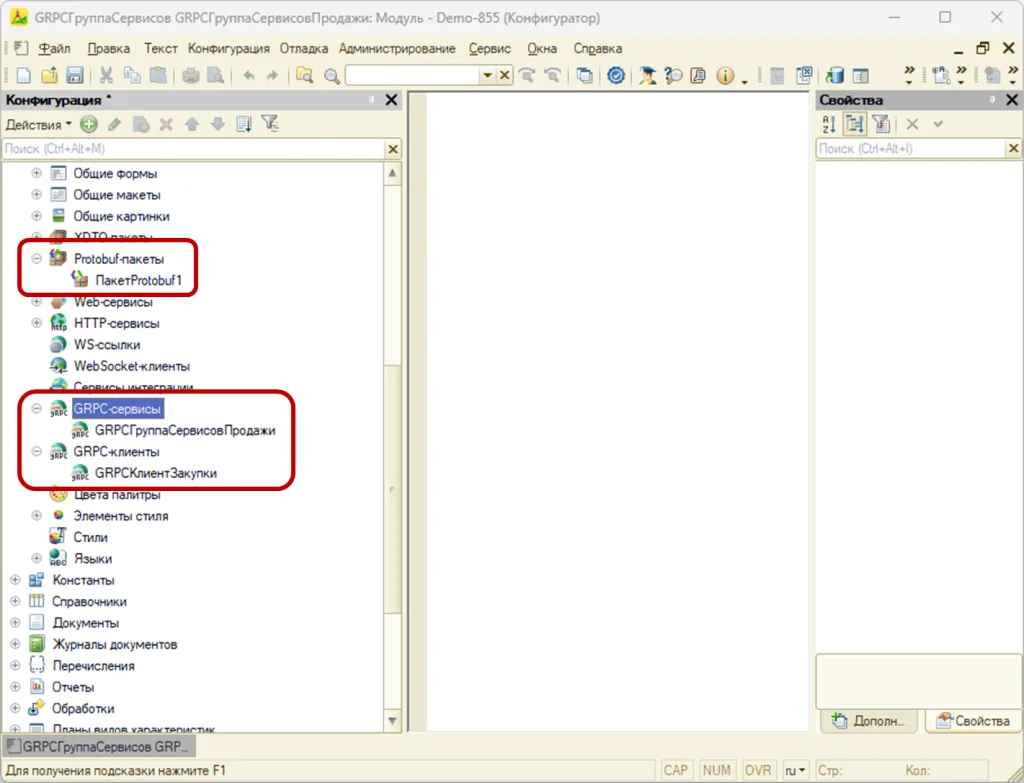The width and height of the screenshot is (1024, 783).
Task: Toggle category grouping in Properties panel
Action: click(x=854, y=124)
